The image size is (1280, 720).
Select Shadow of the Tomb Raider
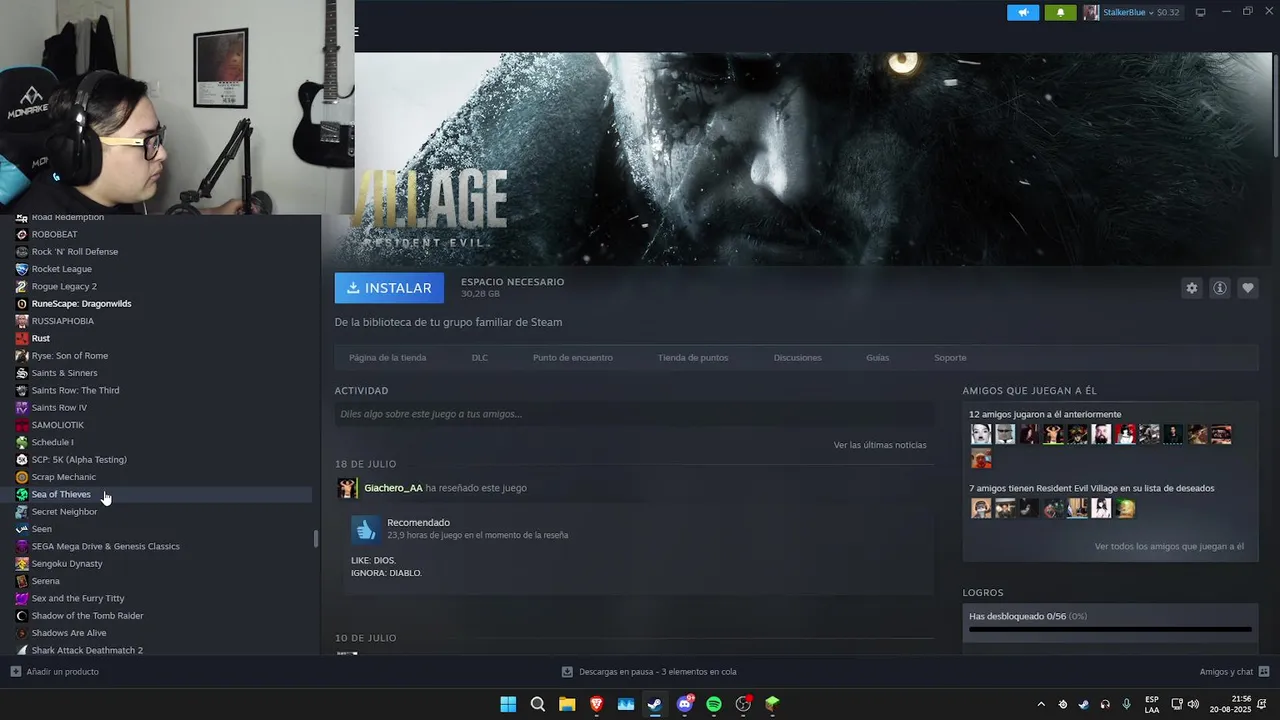click(x=87, y=616)
